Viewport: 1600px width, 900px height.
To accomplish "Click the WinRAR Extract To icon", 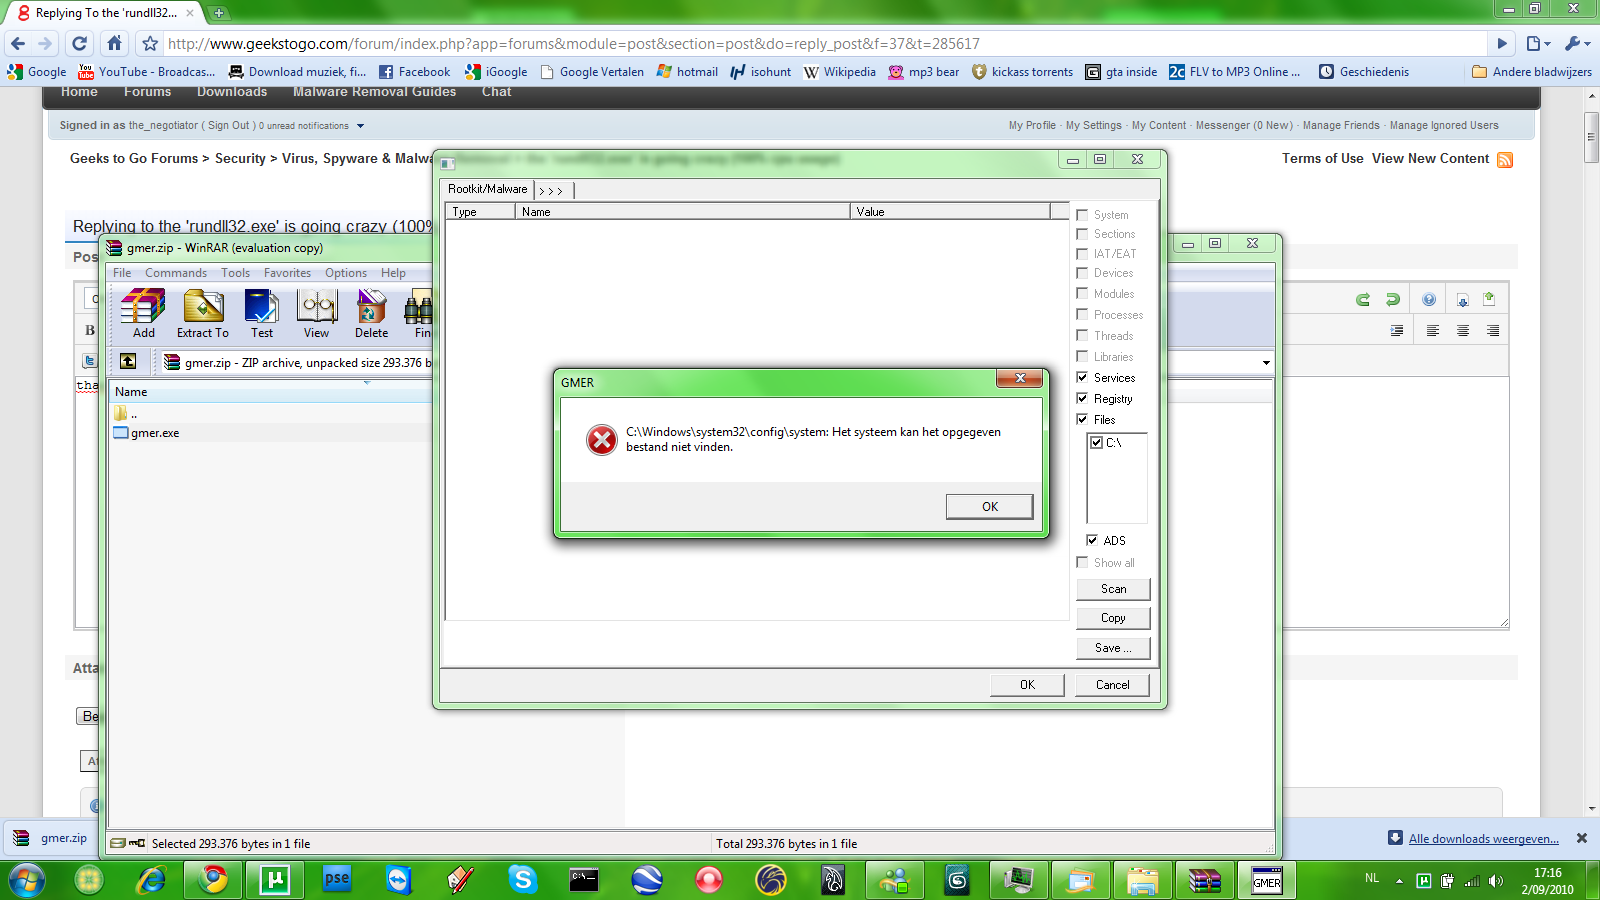I will pyautogui.click(x=203, y=314).
